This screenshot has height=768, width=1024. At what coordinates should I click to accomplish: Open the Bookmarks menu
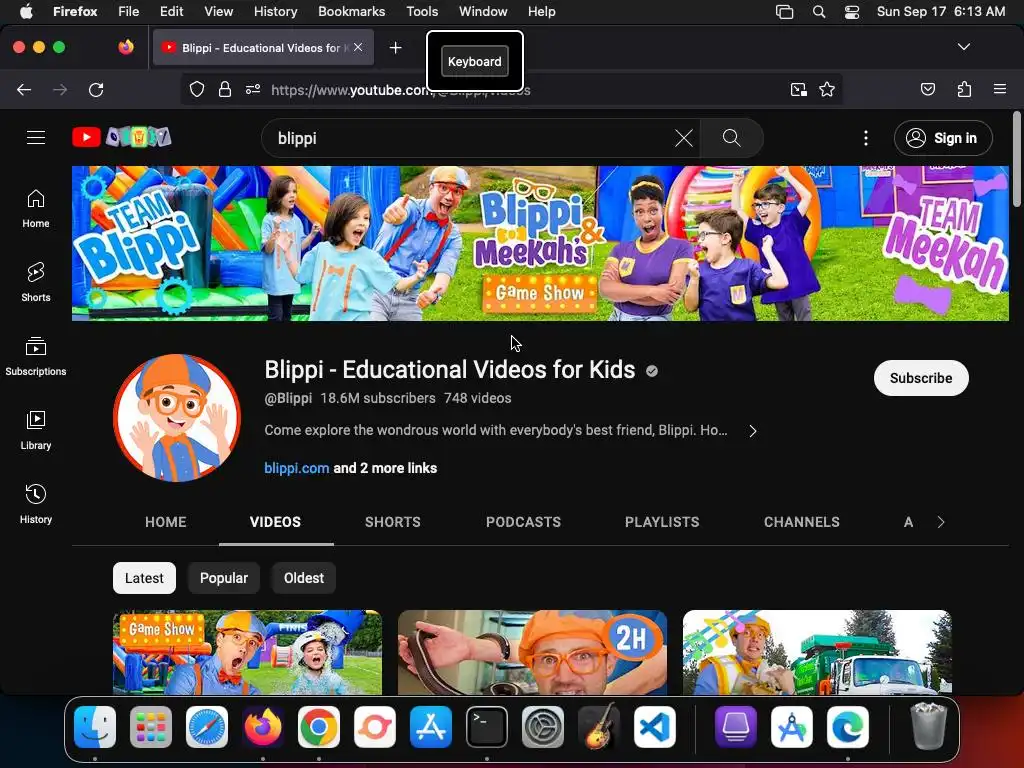pos(351,12)
